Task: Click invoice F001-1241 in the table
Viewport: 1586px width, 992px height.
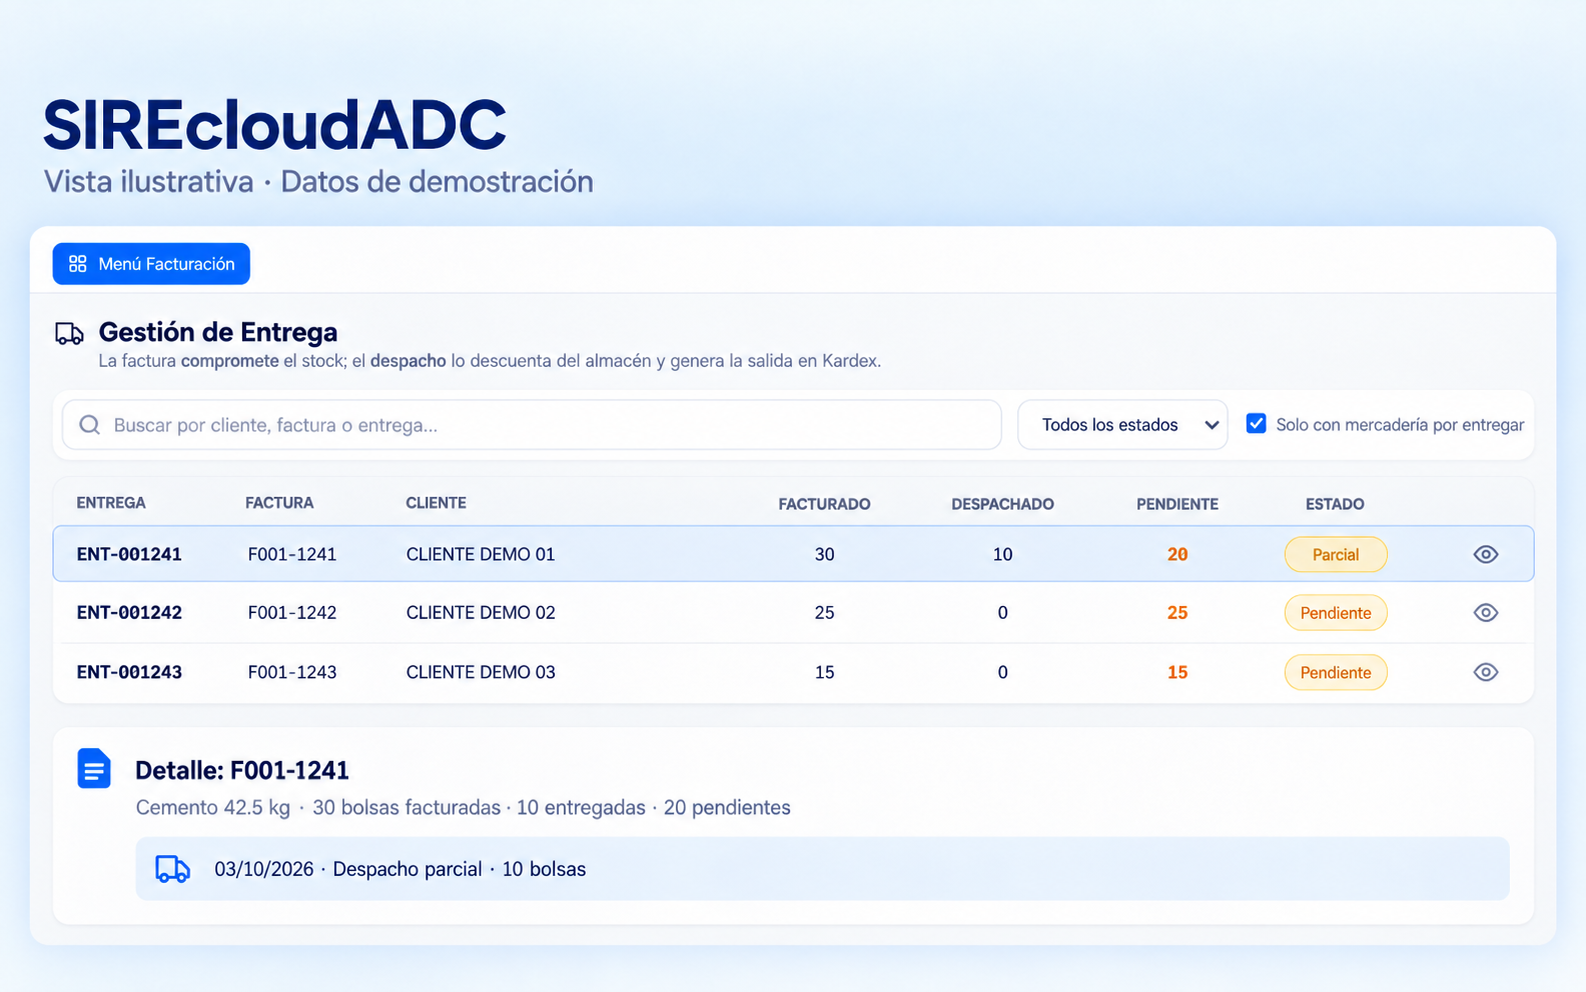Action: point(292,554)
